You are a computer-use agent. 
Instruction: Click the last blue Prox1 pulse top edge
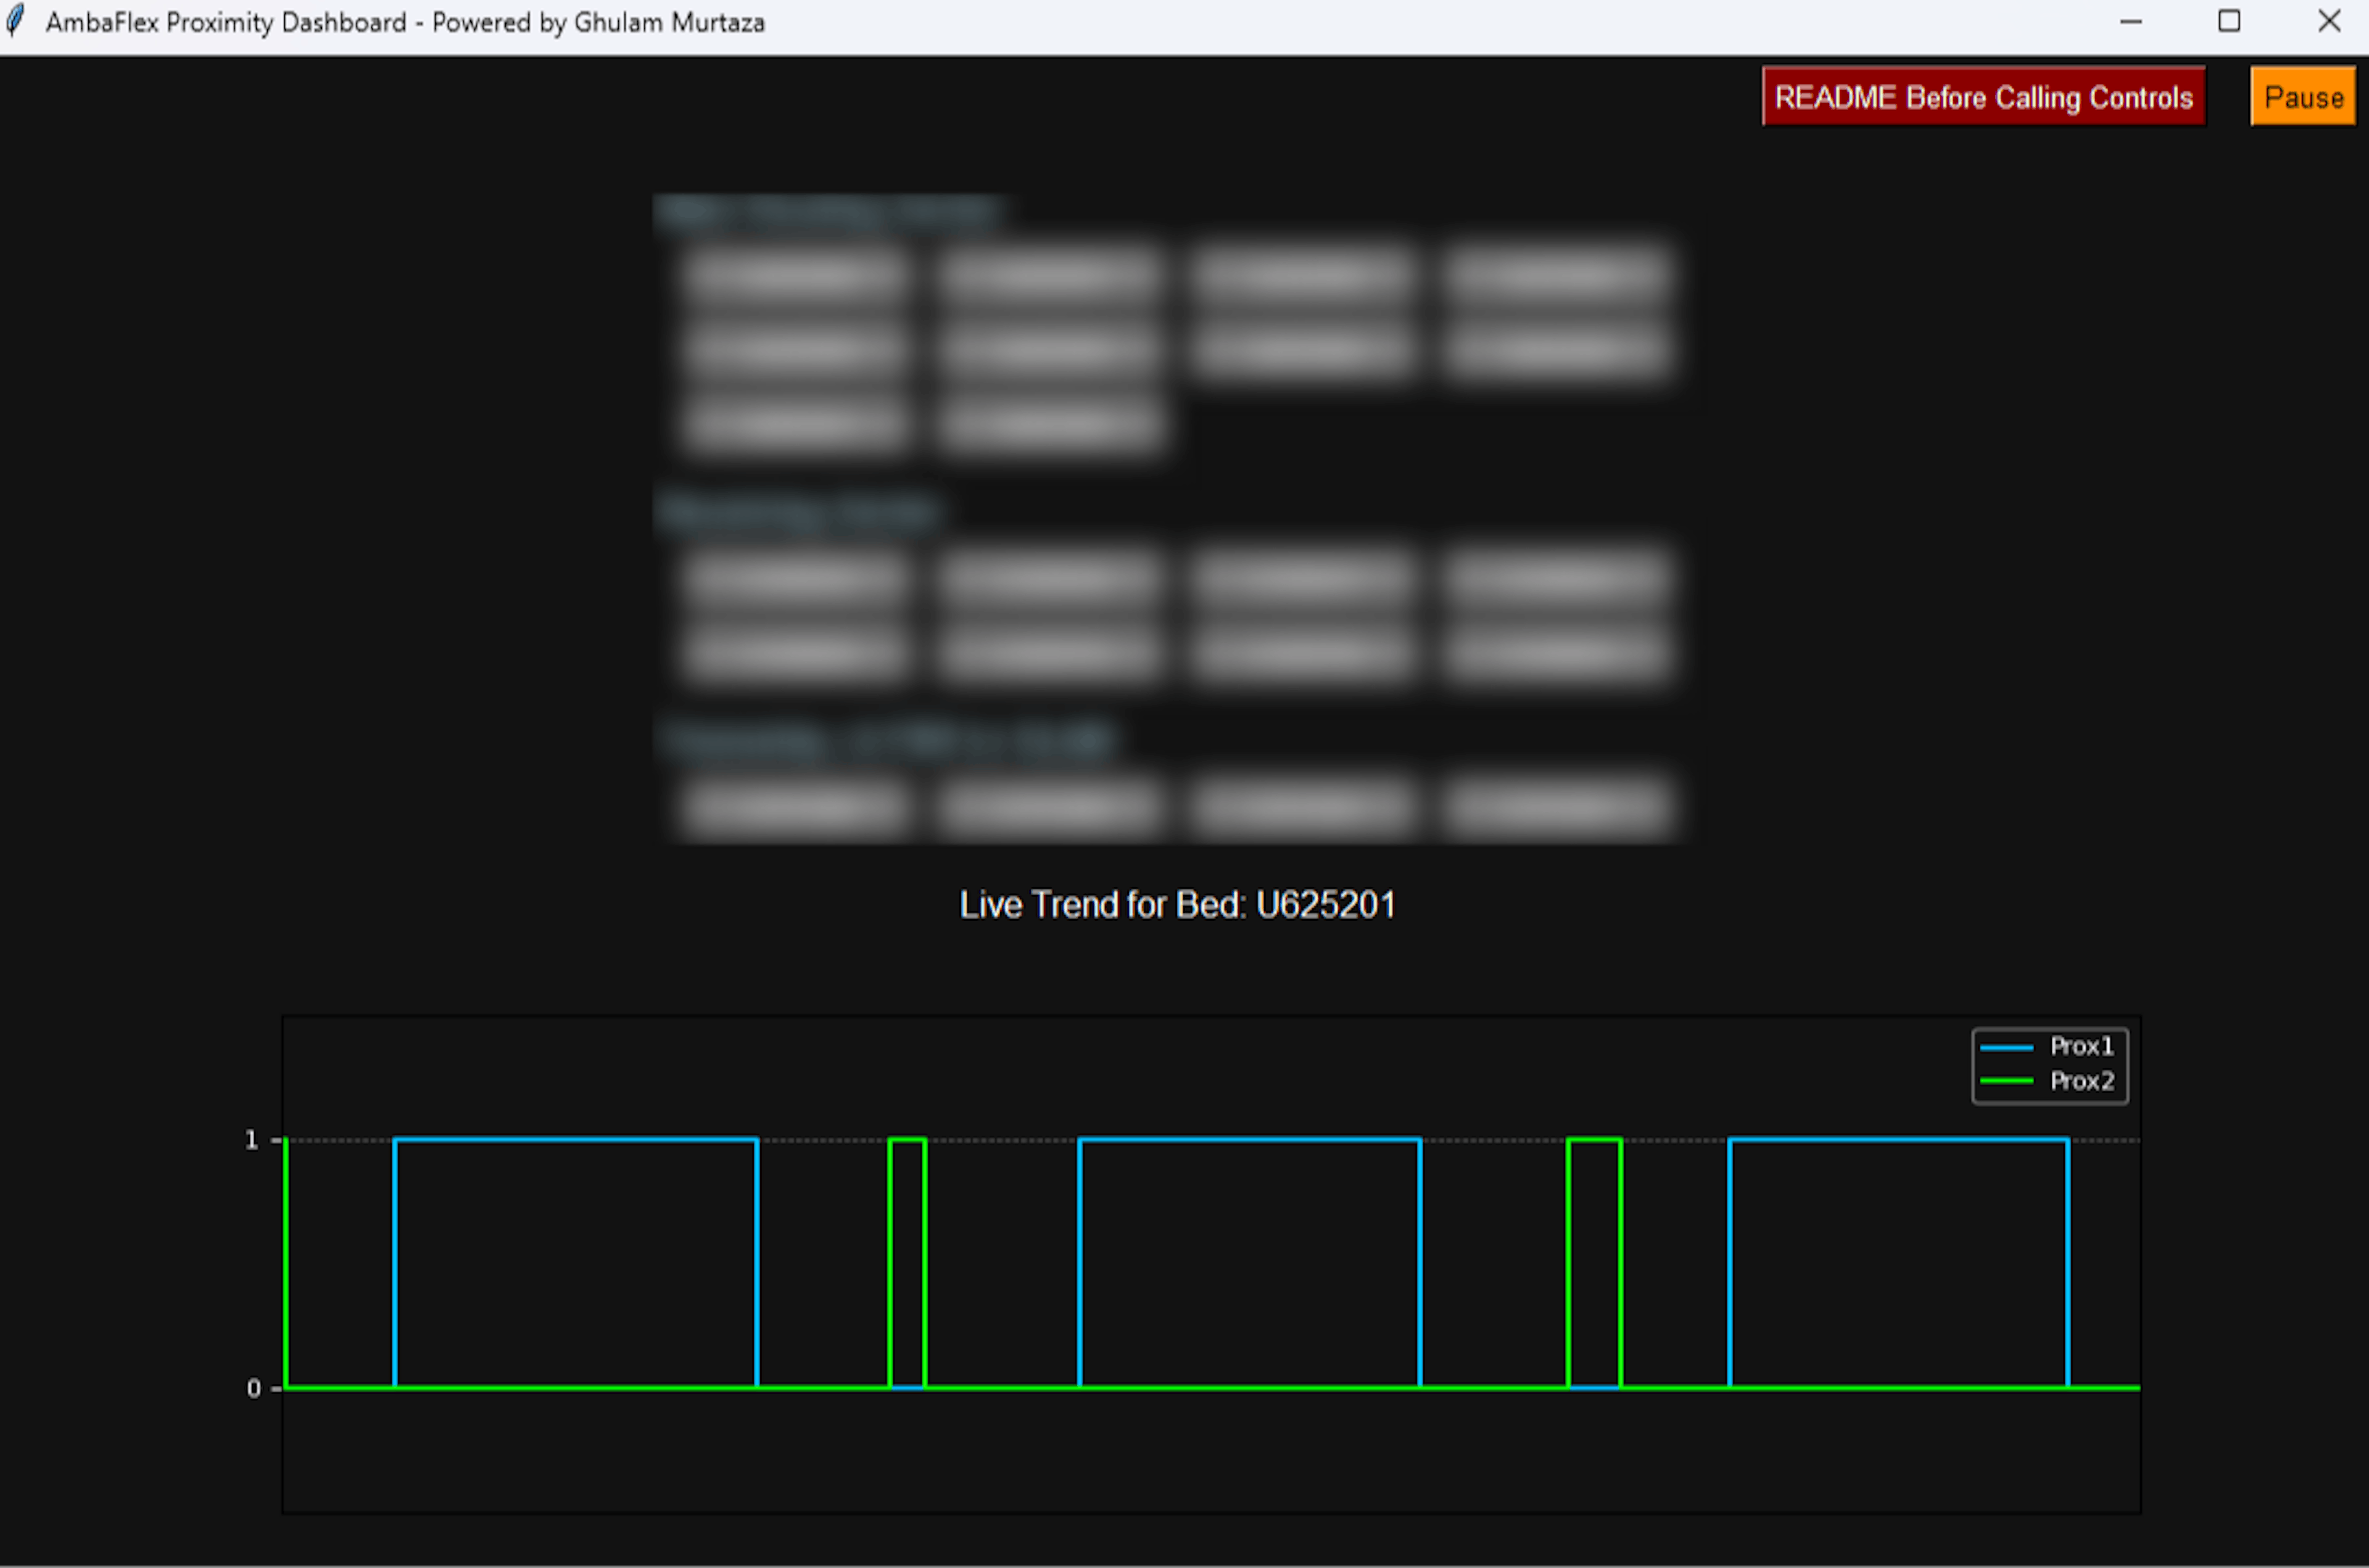(1898, 1139)
